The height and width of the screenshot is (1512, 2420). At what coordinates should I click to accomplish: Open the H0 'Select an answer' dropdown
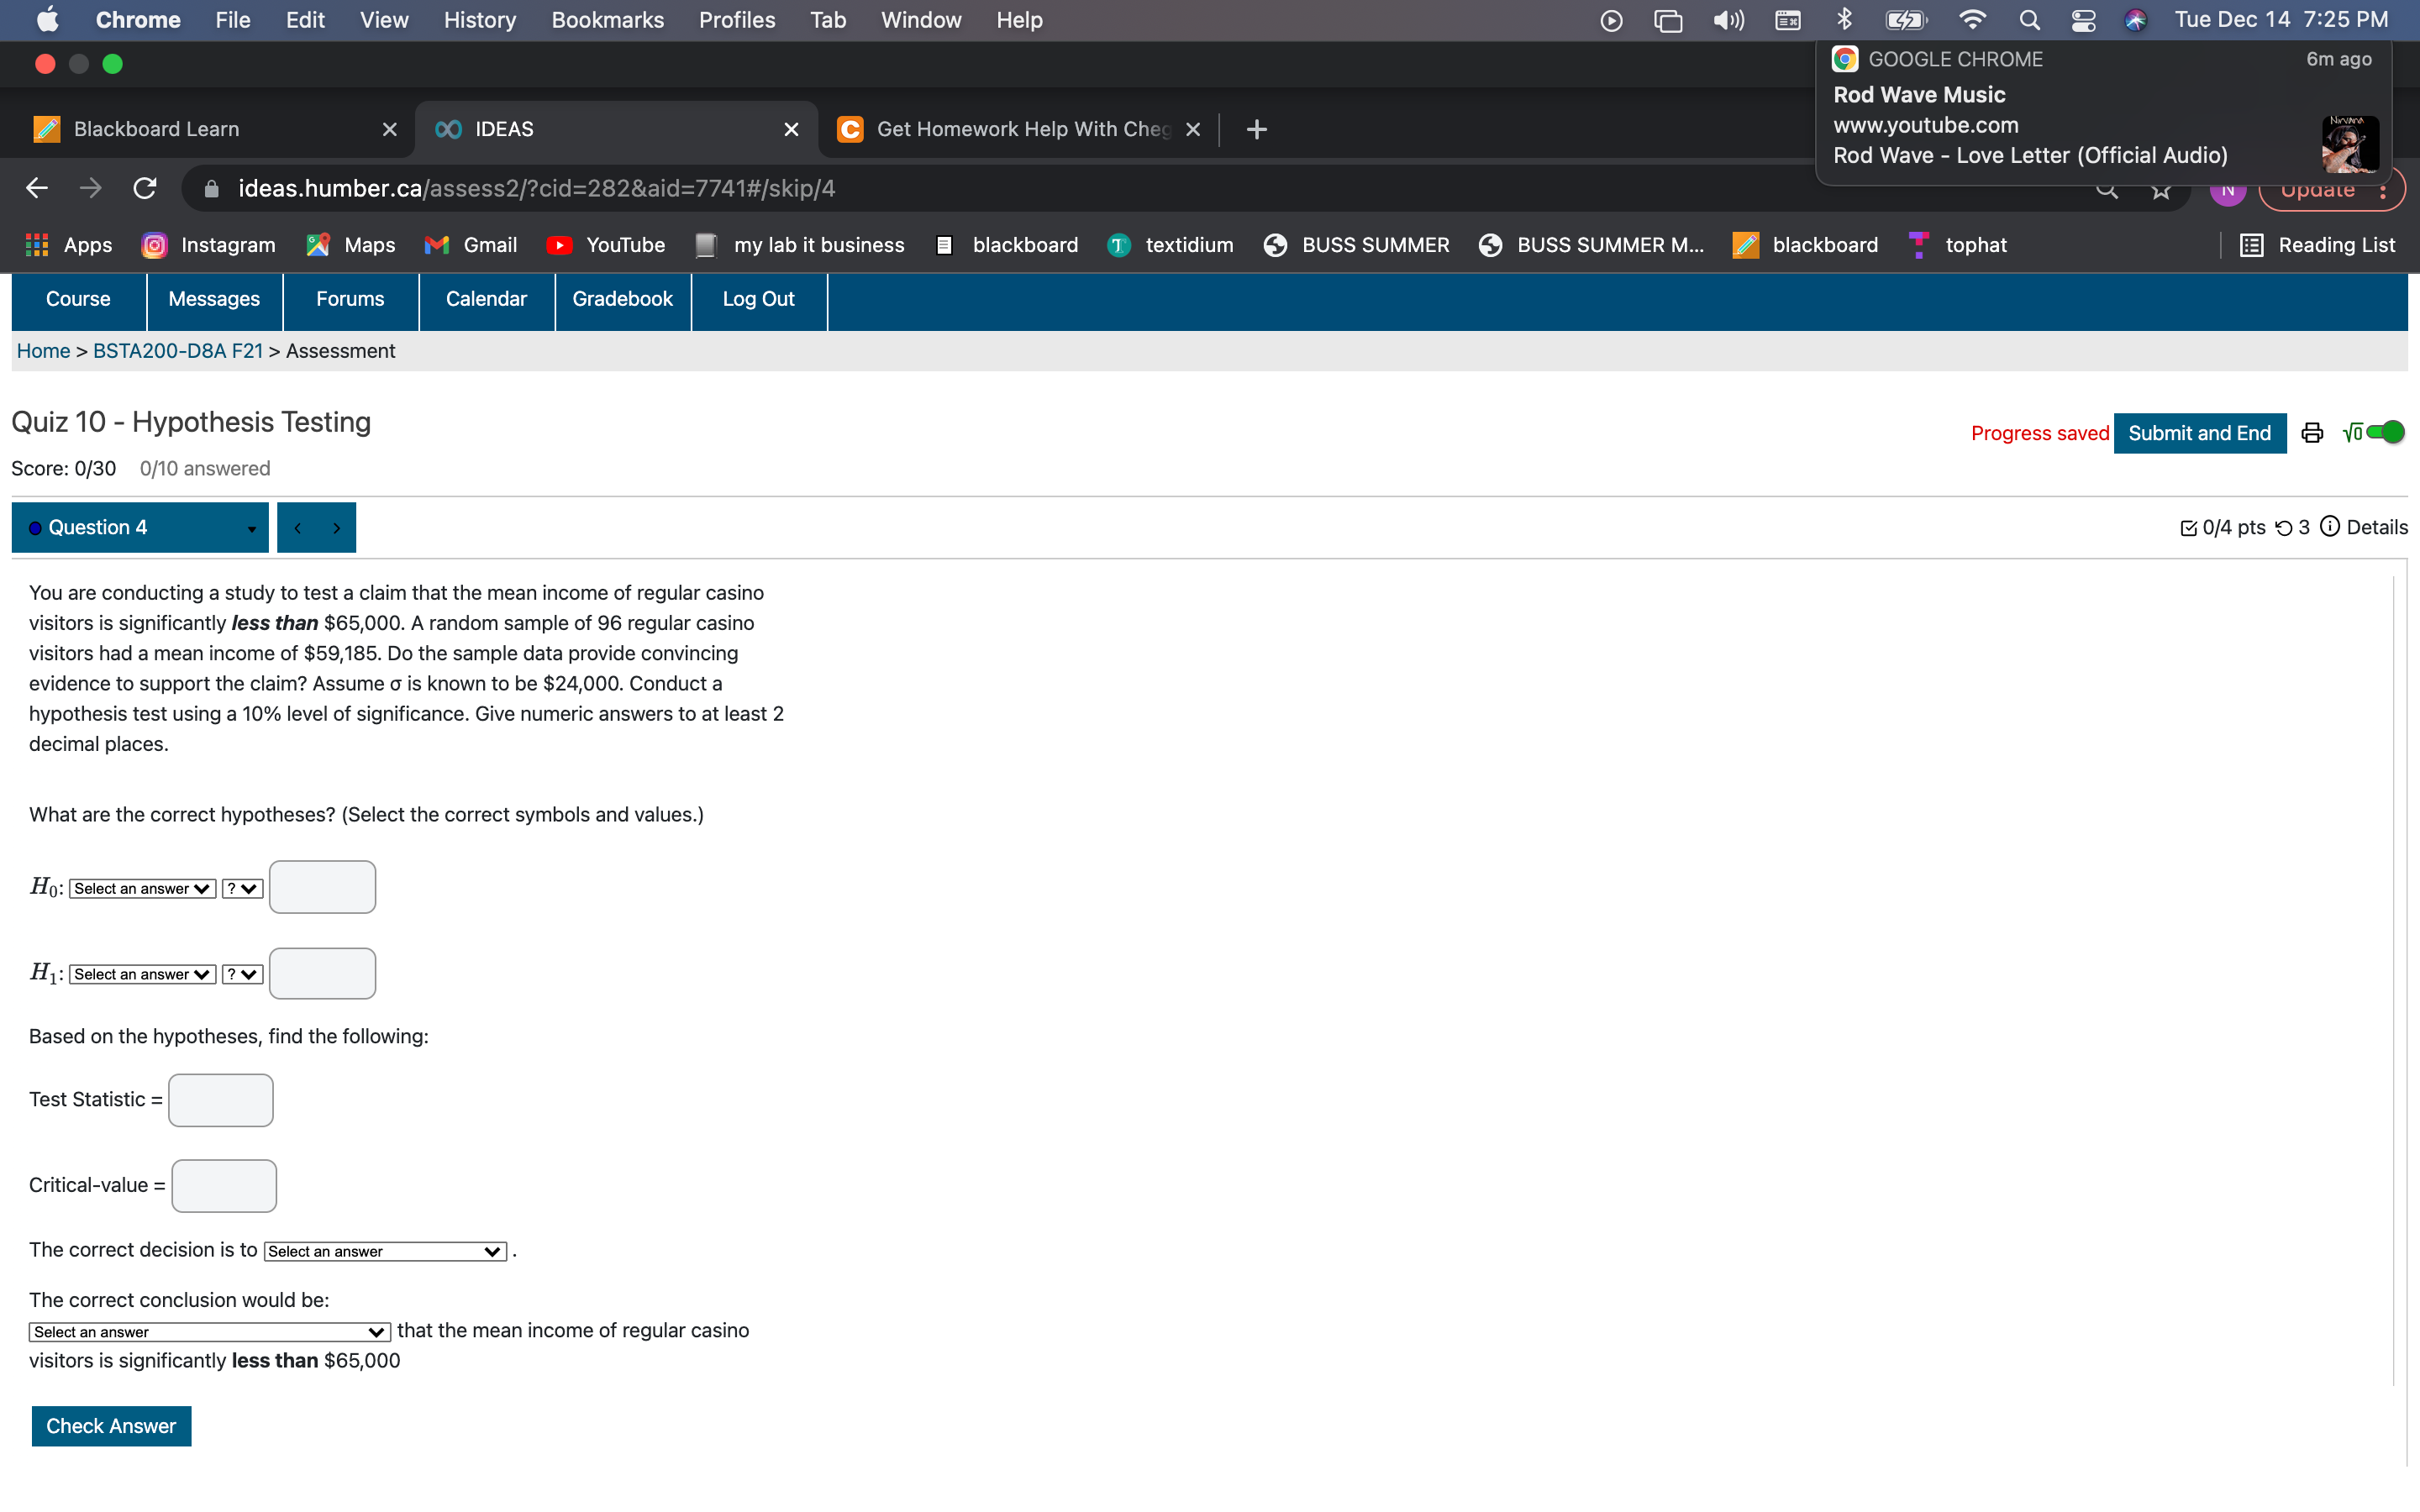140,888
